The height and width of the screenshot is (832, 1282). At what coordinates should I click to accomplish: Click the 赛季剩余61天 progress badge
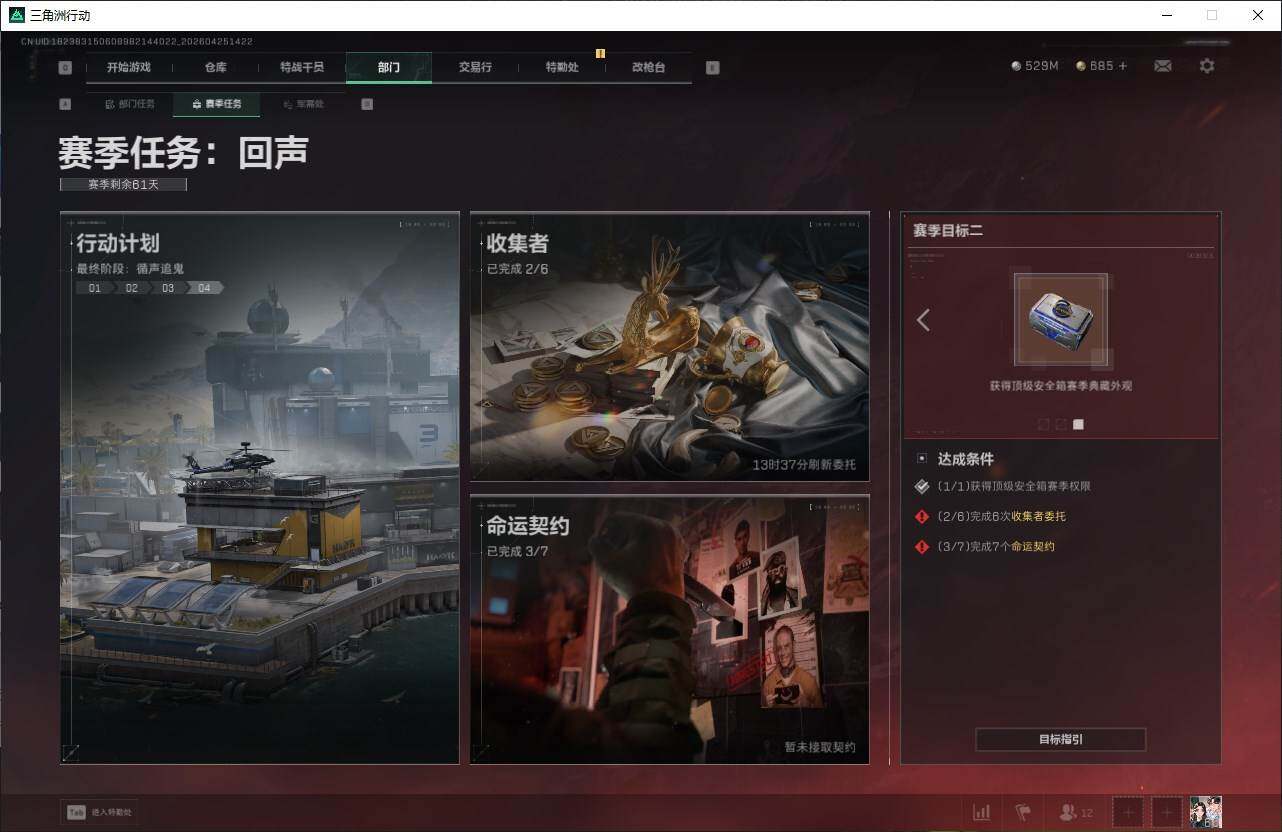(x=122, y=184)
